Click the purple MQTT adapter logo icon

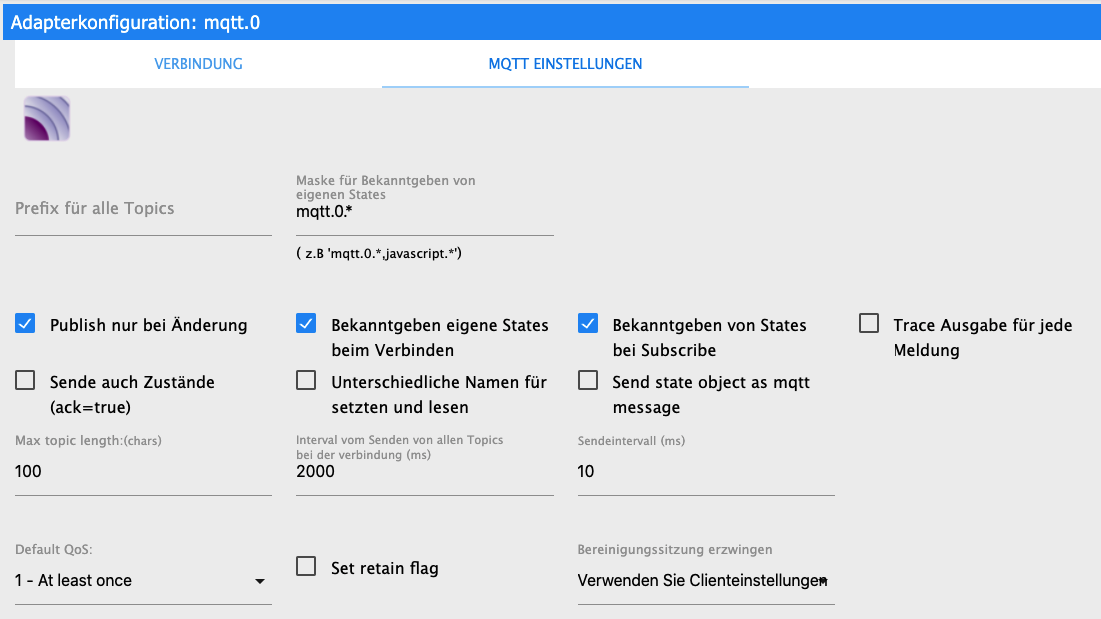click(x=47, y=119)
